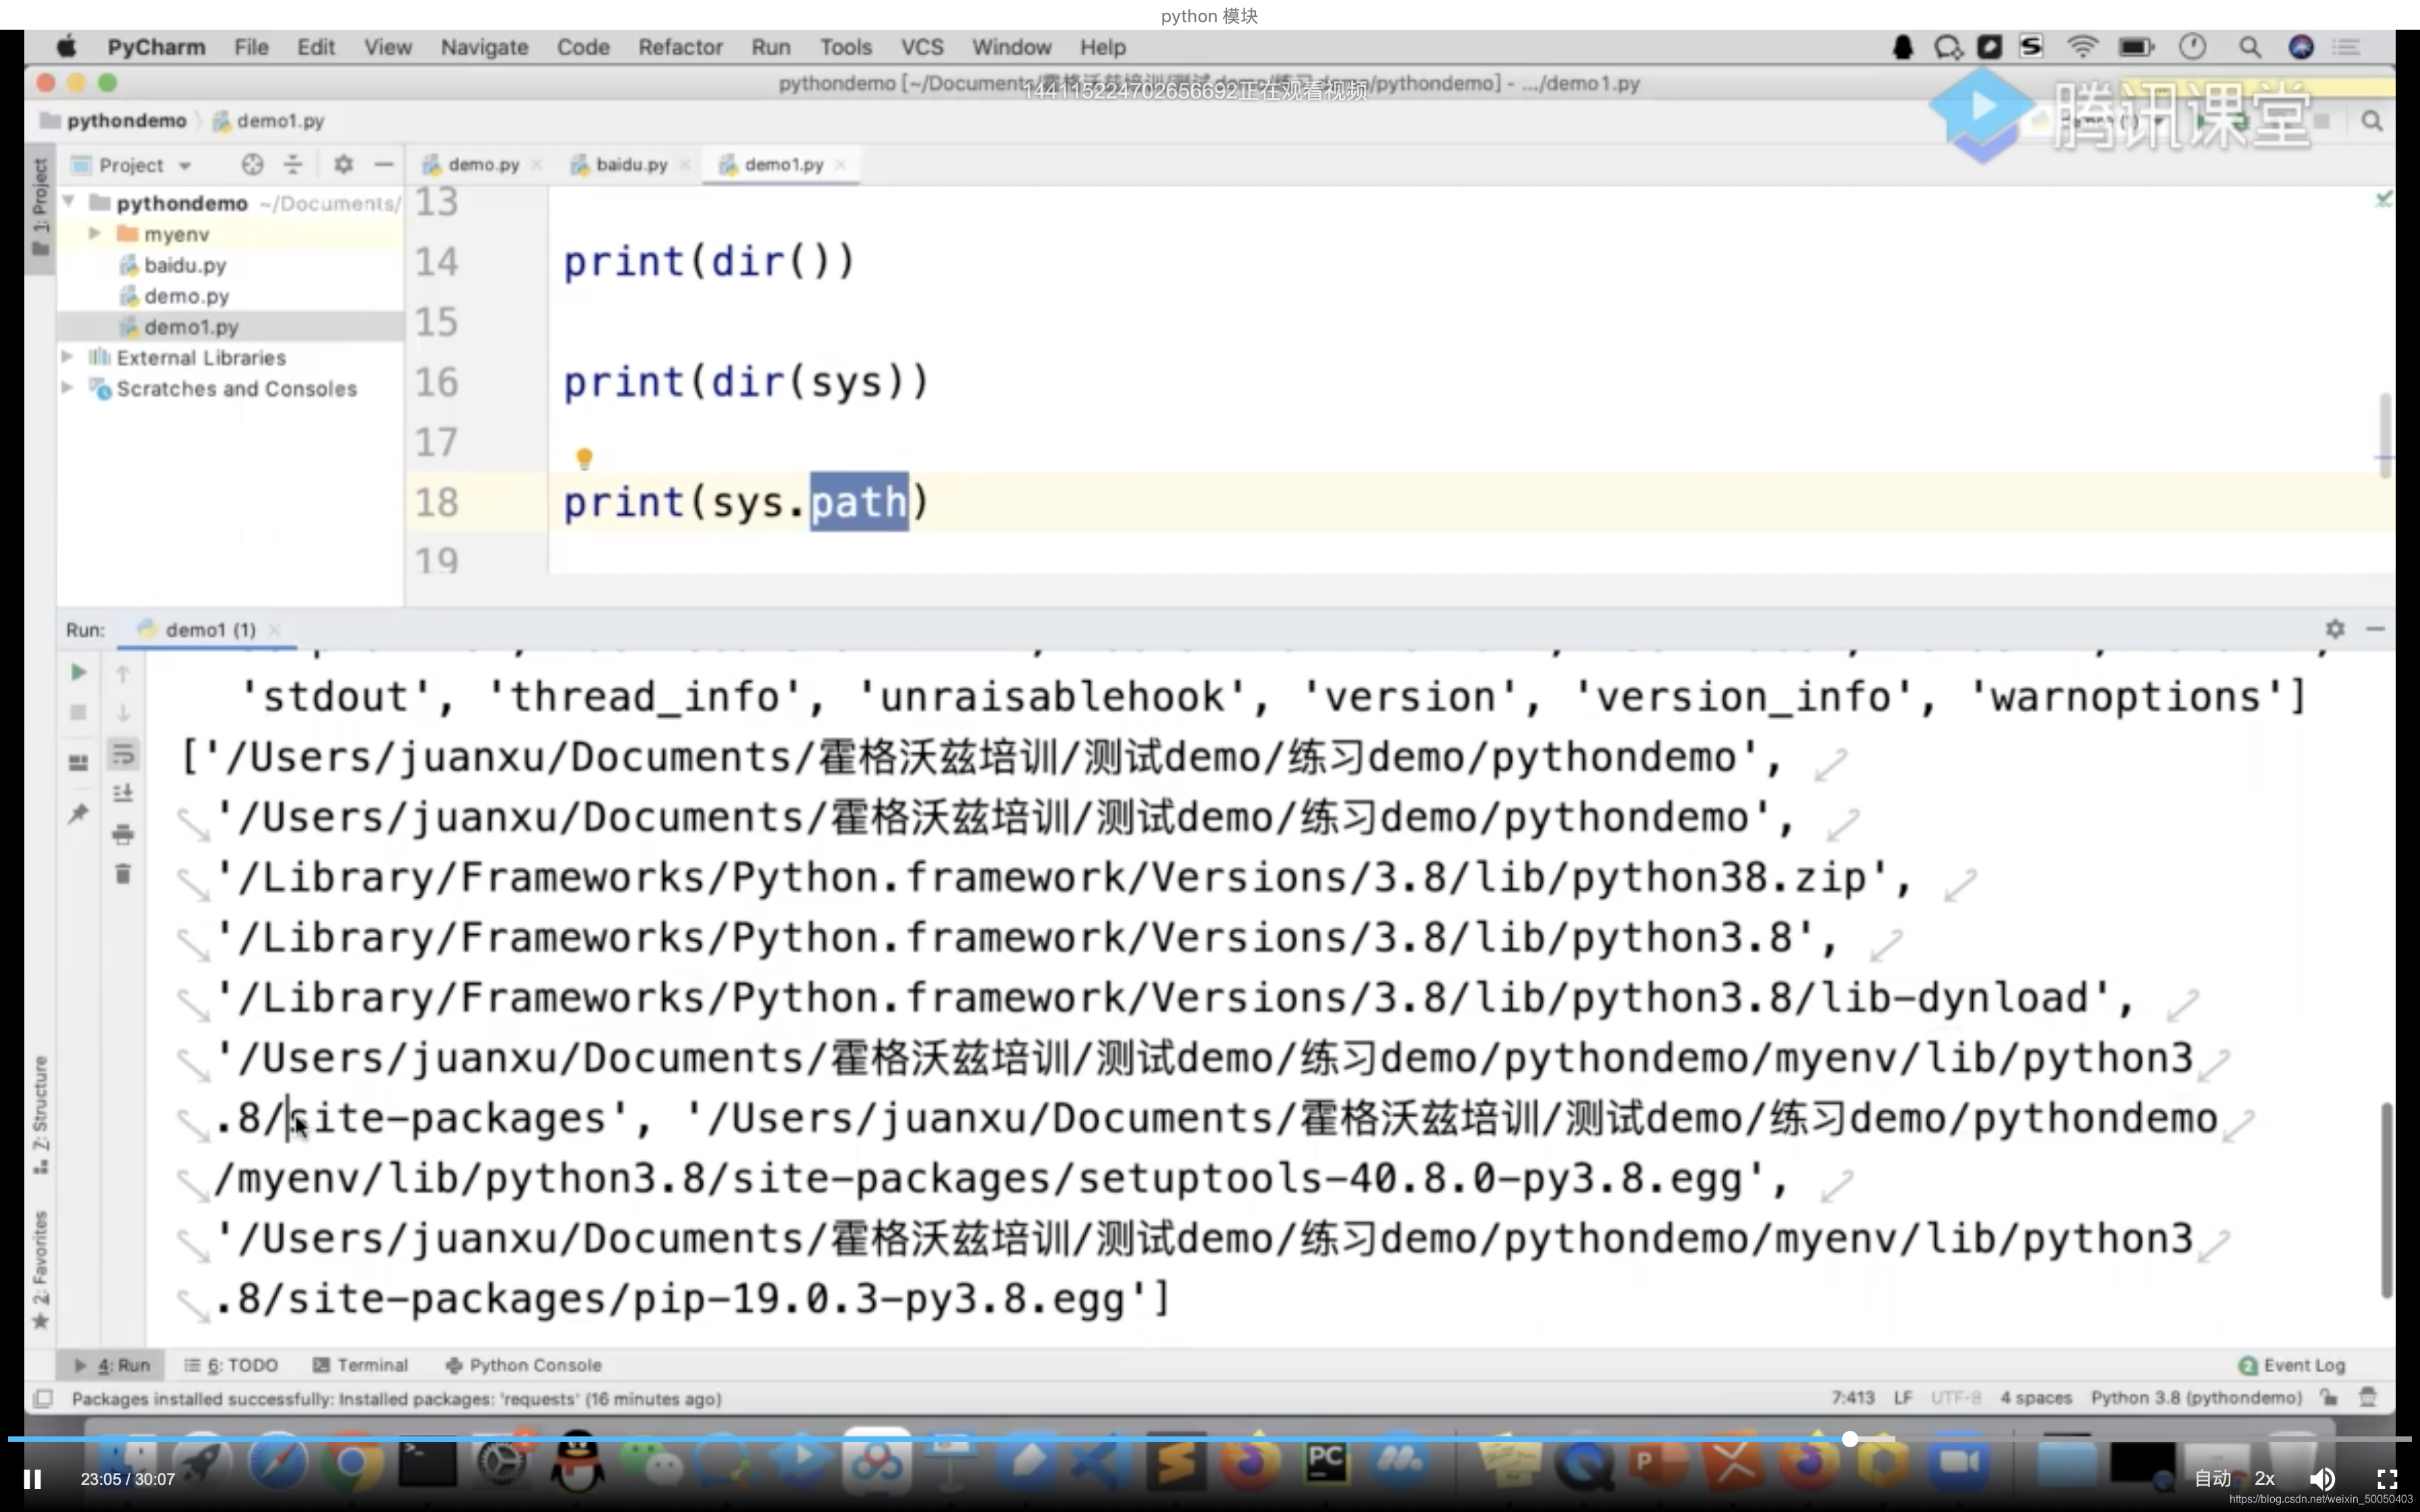Click the Stop process icon in Run panel

(x=78, y=713)
